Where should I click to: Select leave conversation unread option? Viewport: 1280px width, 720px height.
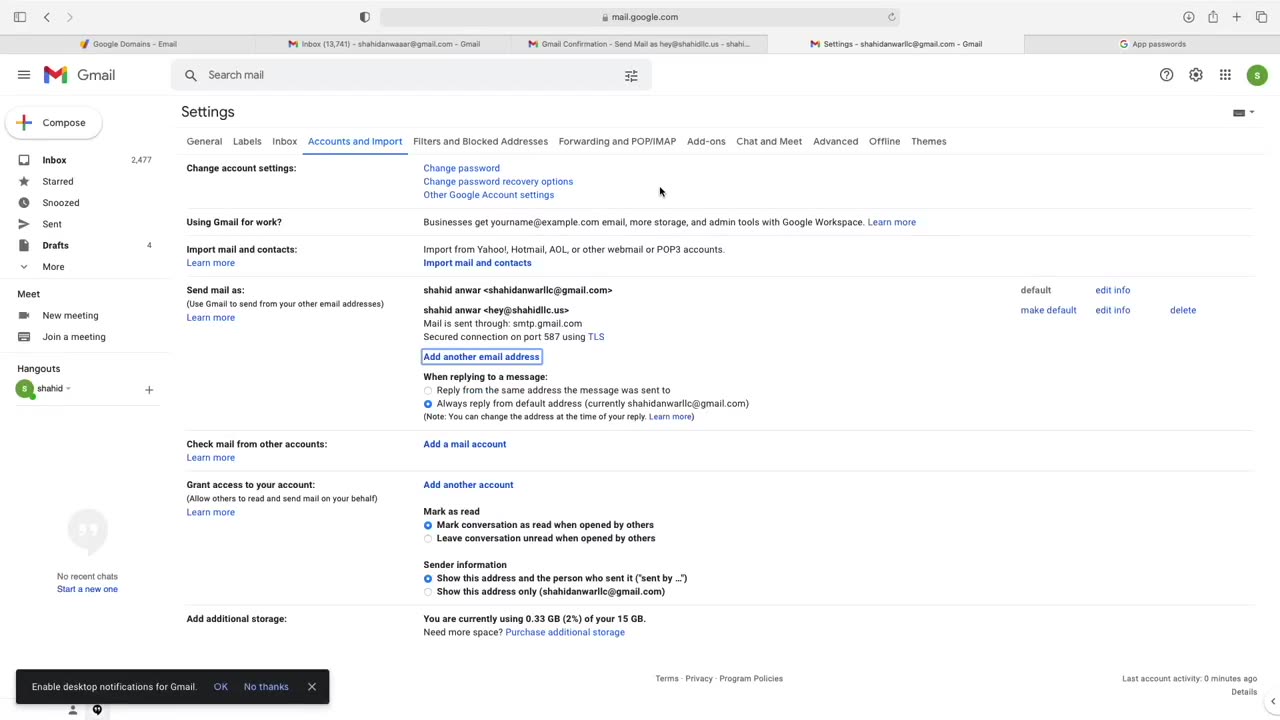coord(428,539)
